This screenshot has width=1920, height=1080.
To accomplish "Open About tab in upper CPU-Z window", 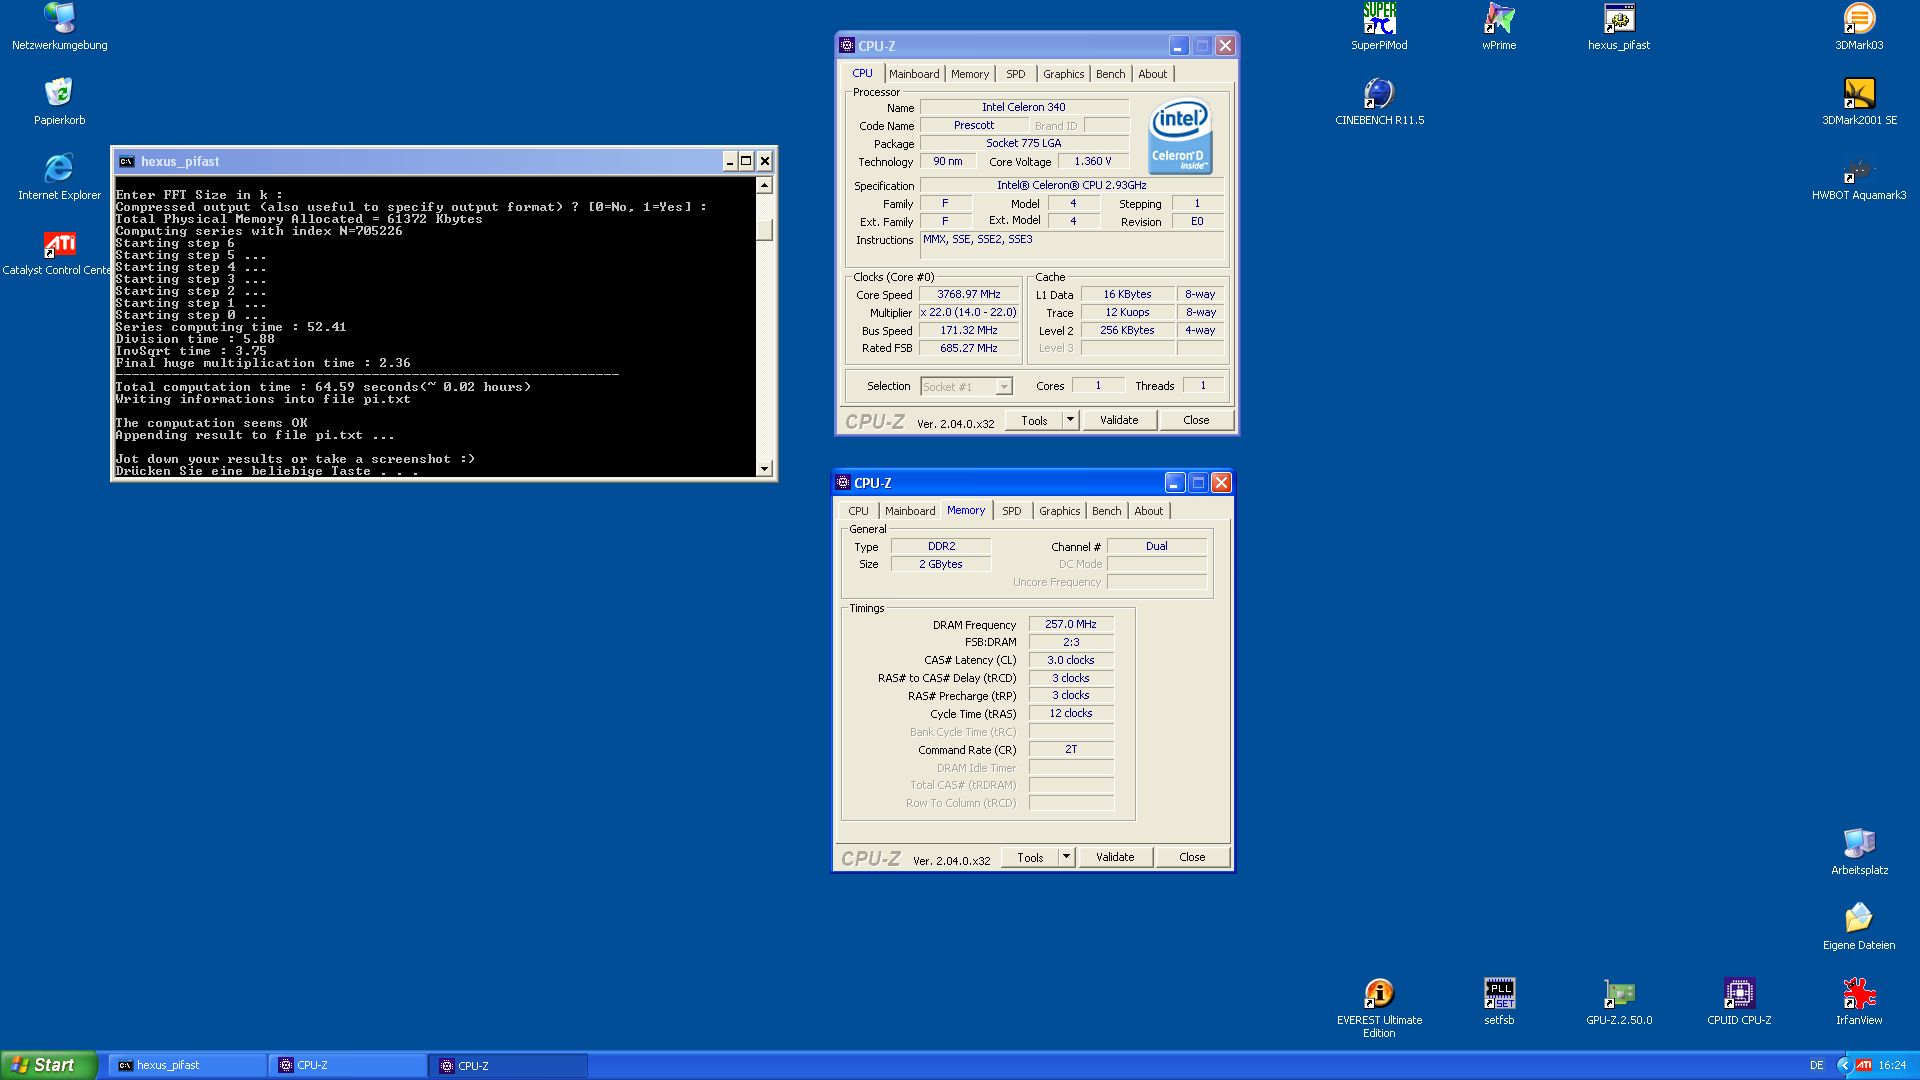I will coord(1153,74).
